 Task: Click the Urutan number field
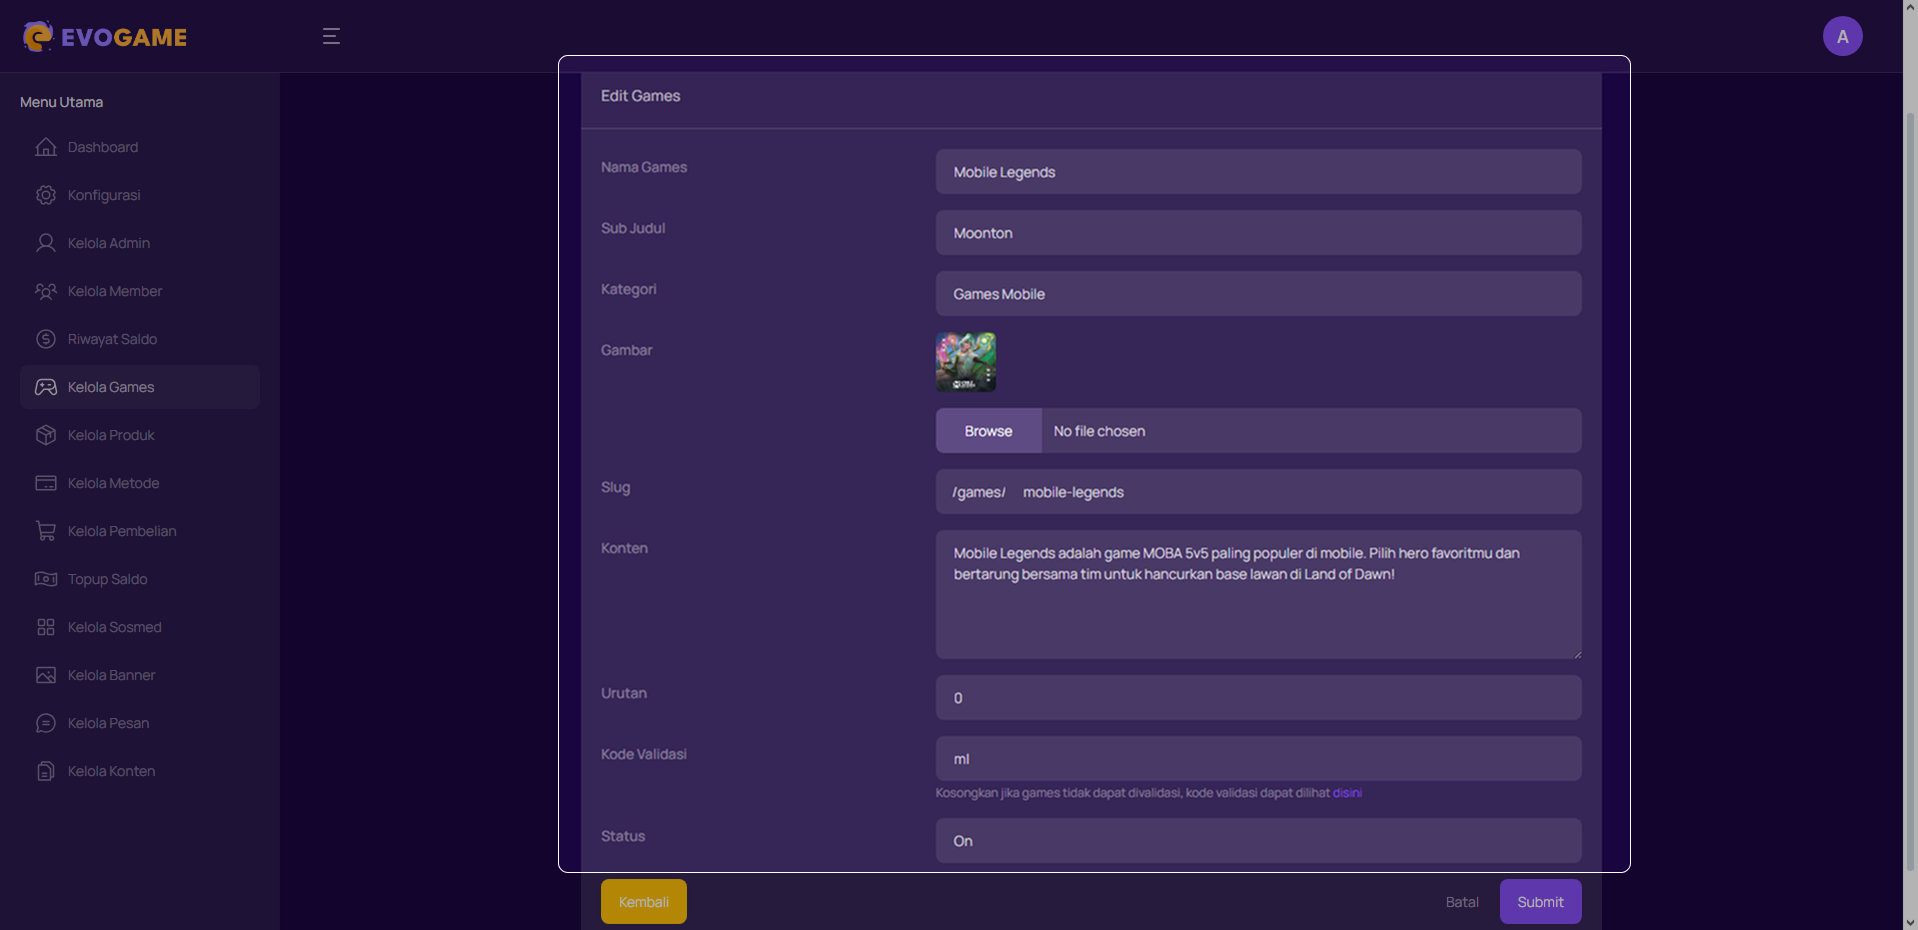pyautogui.click(x=1258, y=698)
